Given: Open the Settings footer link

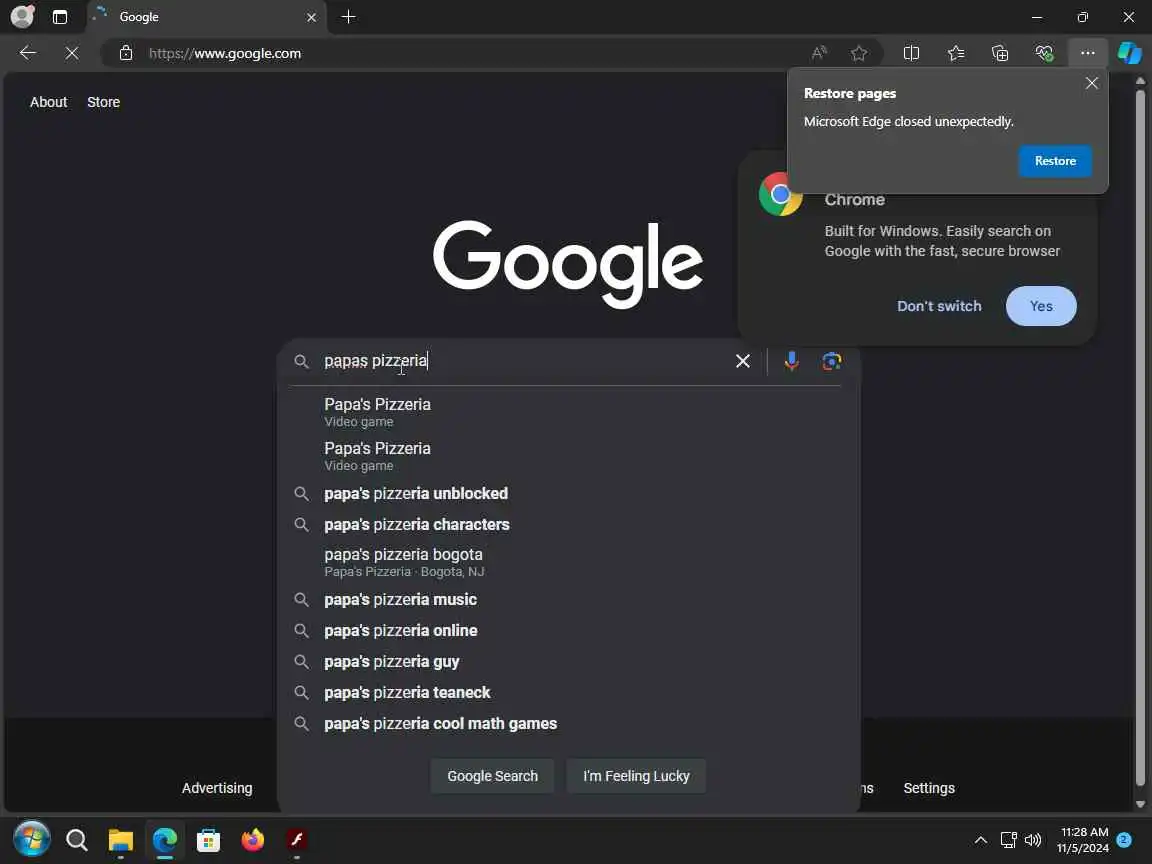Looking at the screenshot, I should pyautogui.click(x=929, y=788).
